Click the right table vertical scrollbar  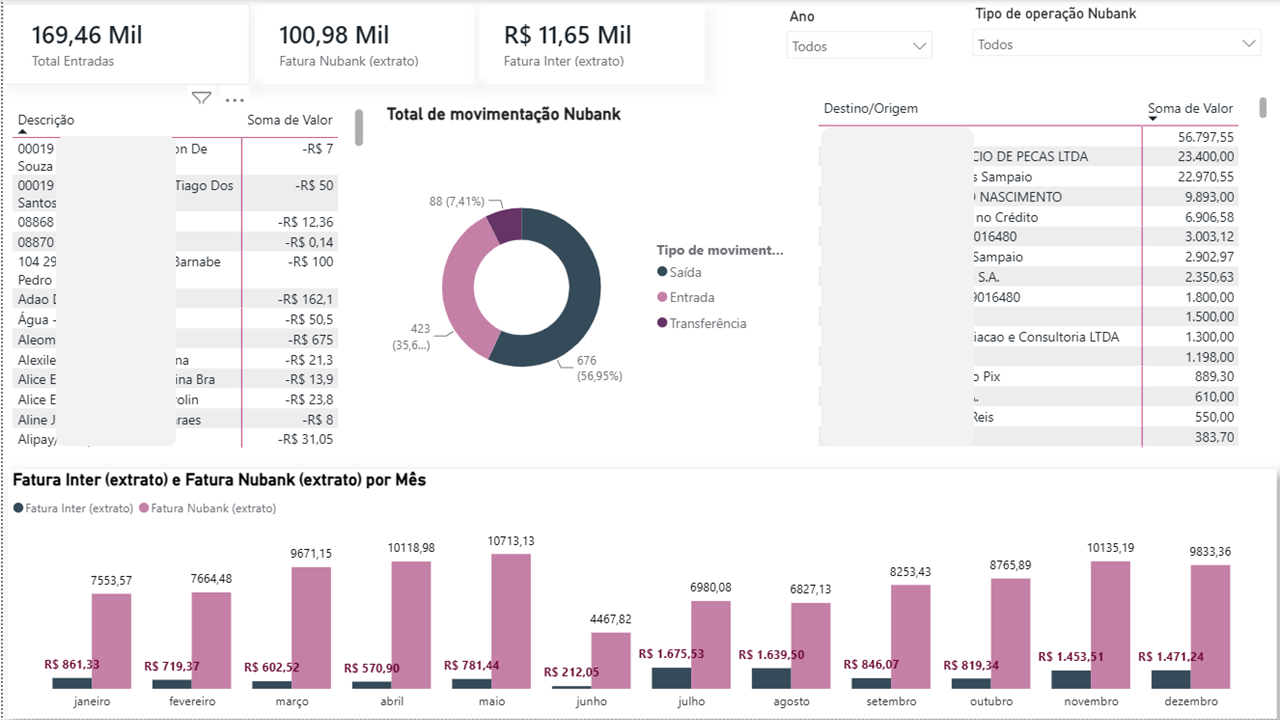pyautogui.click(x=1263, y=107)
